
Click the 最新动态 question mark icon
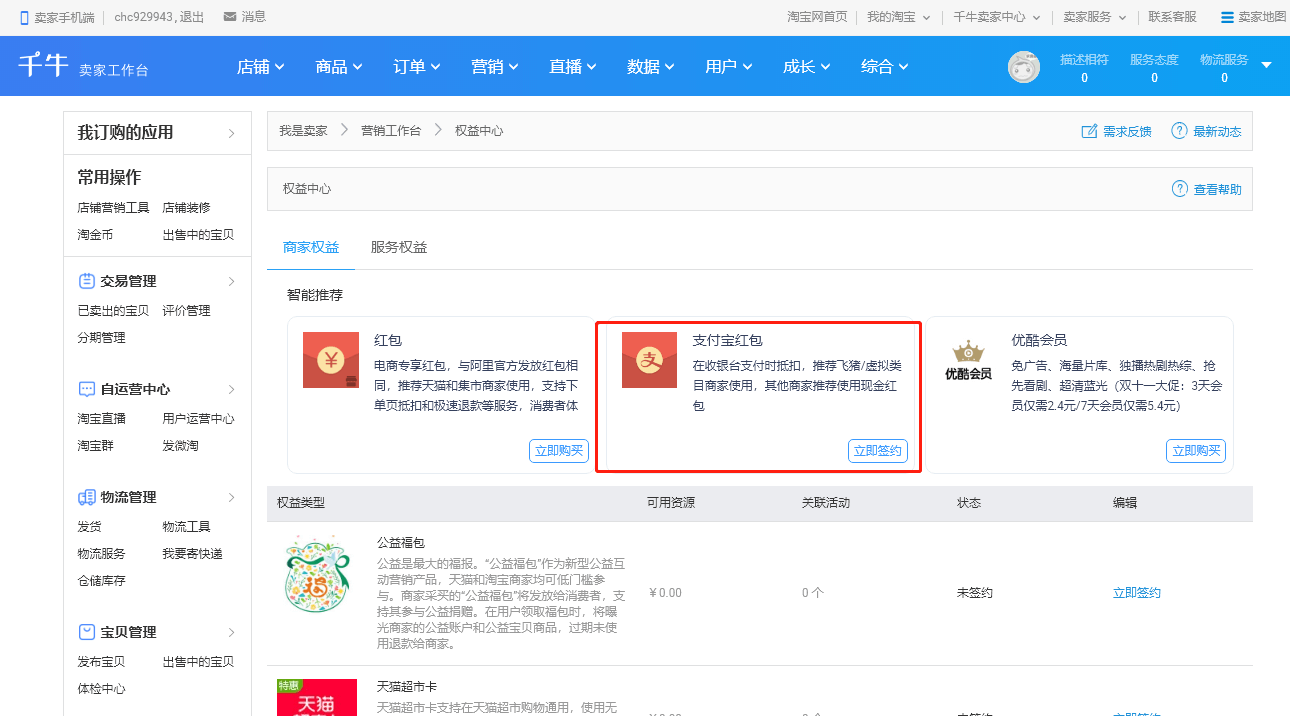(1180, 131)
